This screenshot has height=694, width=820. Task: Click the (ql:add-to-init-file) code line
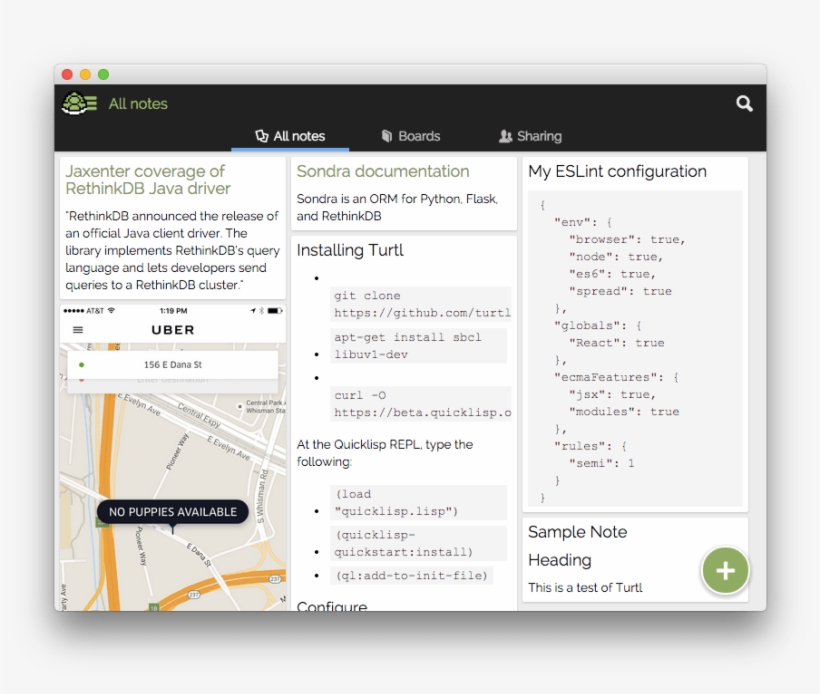pos(412,575)
